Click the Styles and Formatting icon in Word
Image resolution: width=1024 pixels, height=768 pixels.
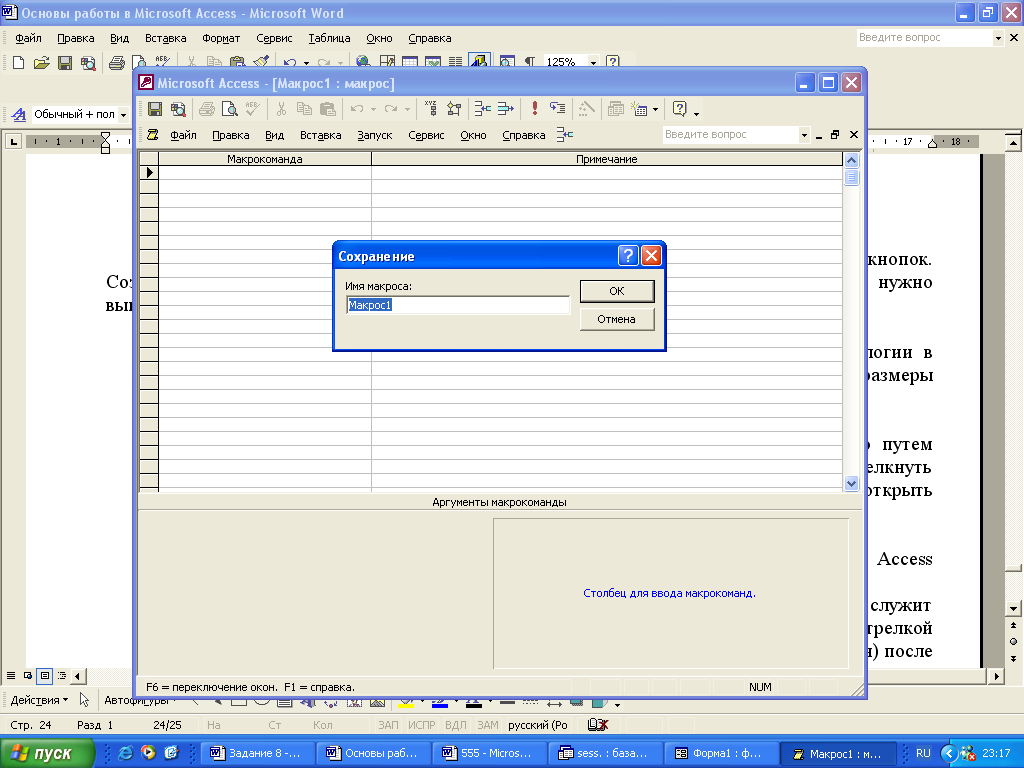click(x=19, y=114)
